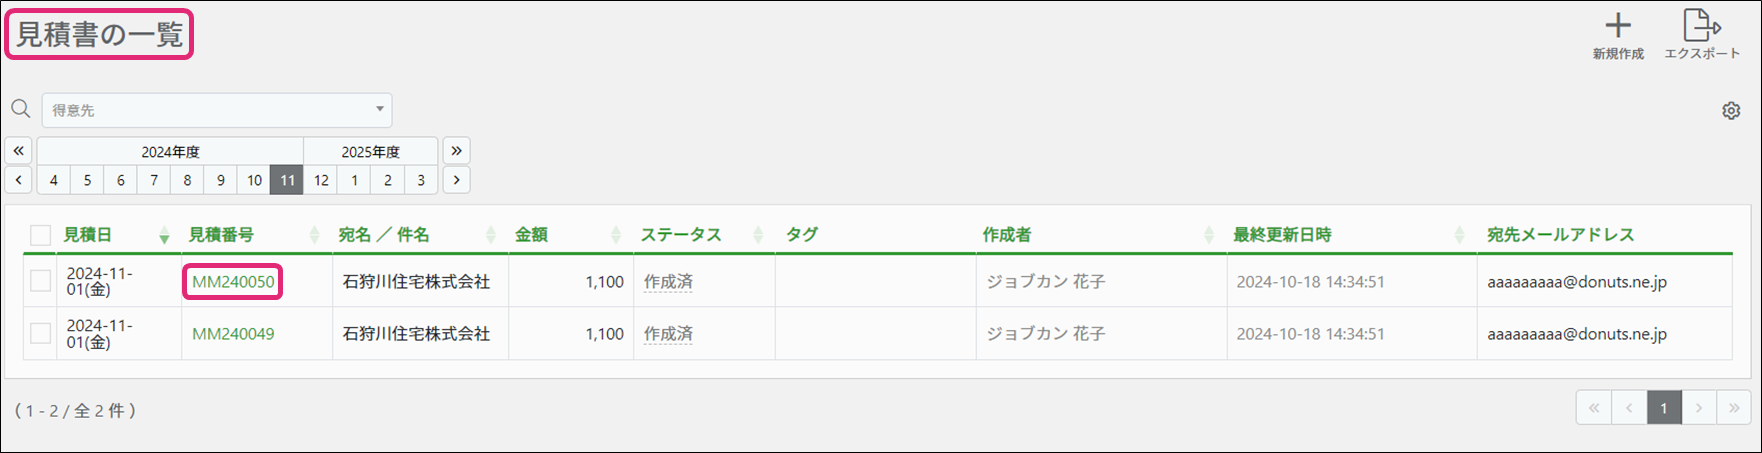Jump to next fiscal year double-arrow
The width and height of the screenshot is (1762, 453).
pyautogui.click(x=456, y=151)
